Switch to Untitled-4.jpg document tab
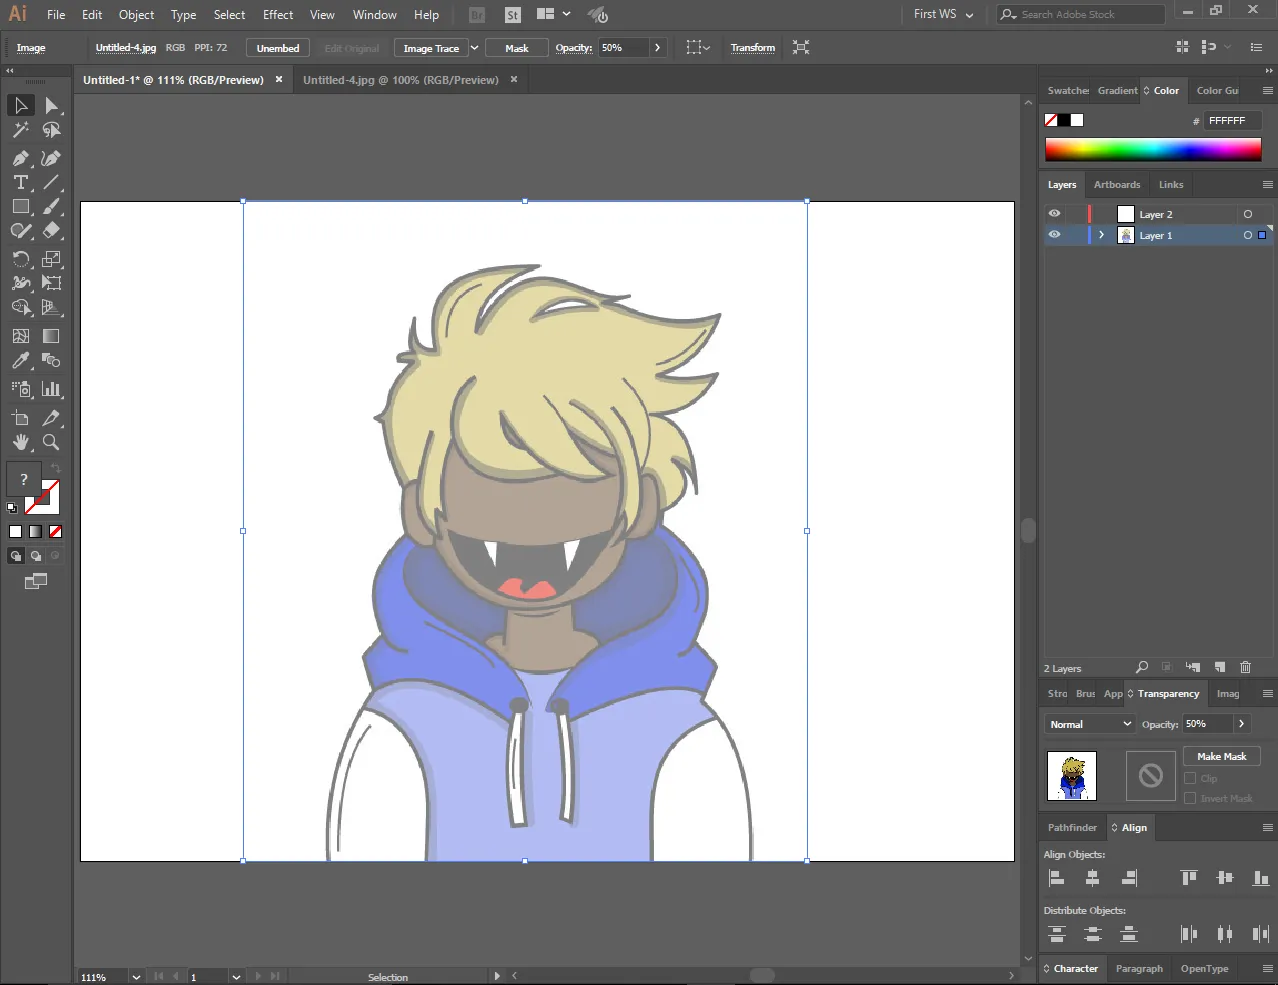Image resolution: width=1278 pixels, height=985 pixels. point(400,80)
